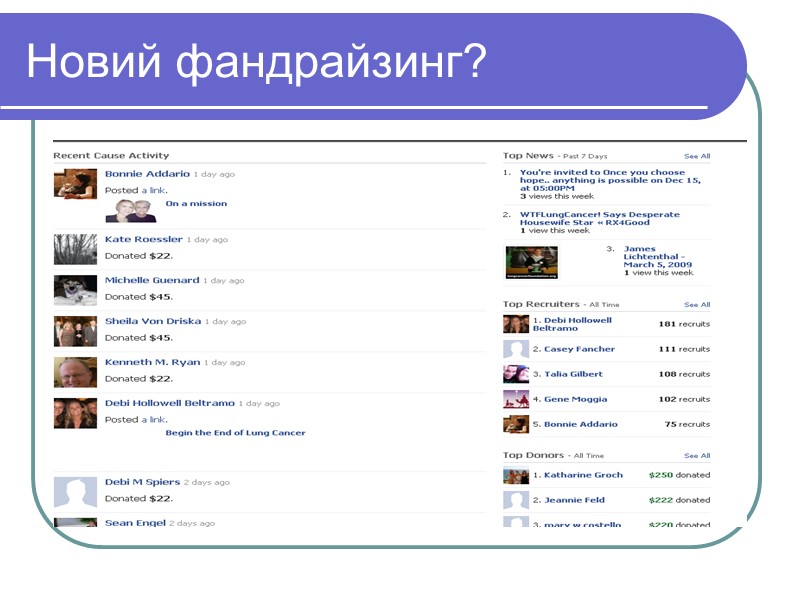Open 'WTFLungCancer! Says Desperate Housewife Star' news
Screen dimensions: 800x600
click(x=599, y=218)
